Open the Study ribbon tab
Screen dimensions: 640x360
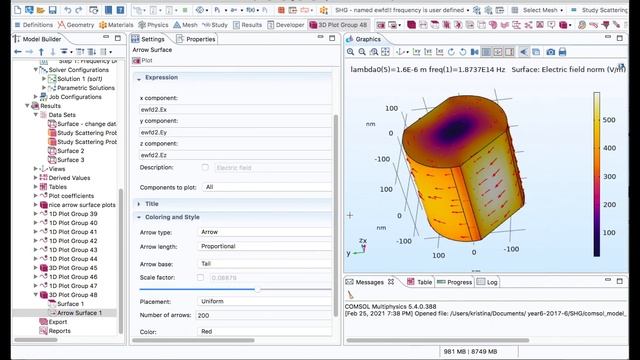(215, 25)
